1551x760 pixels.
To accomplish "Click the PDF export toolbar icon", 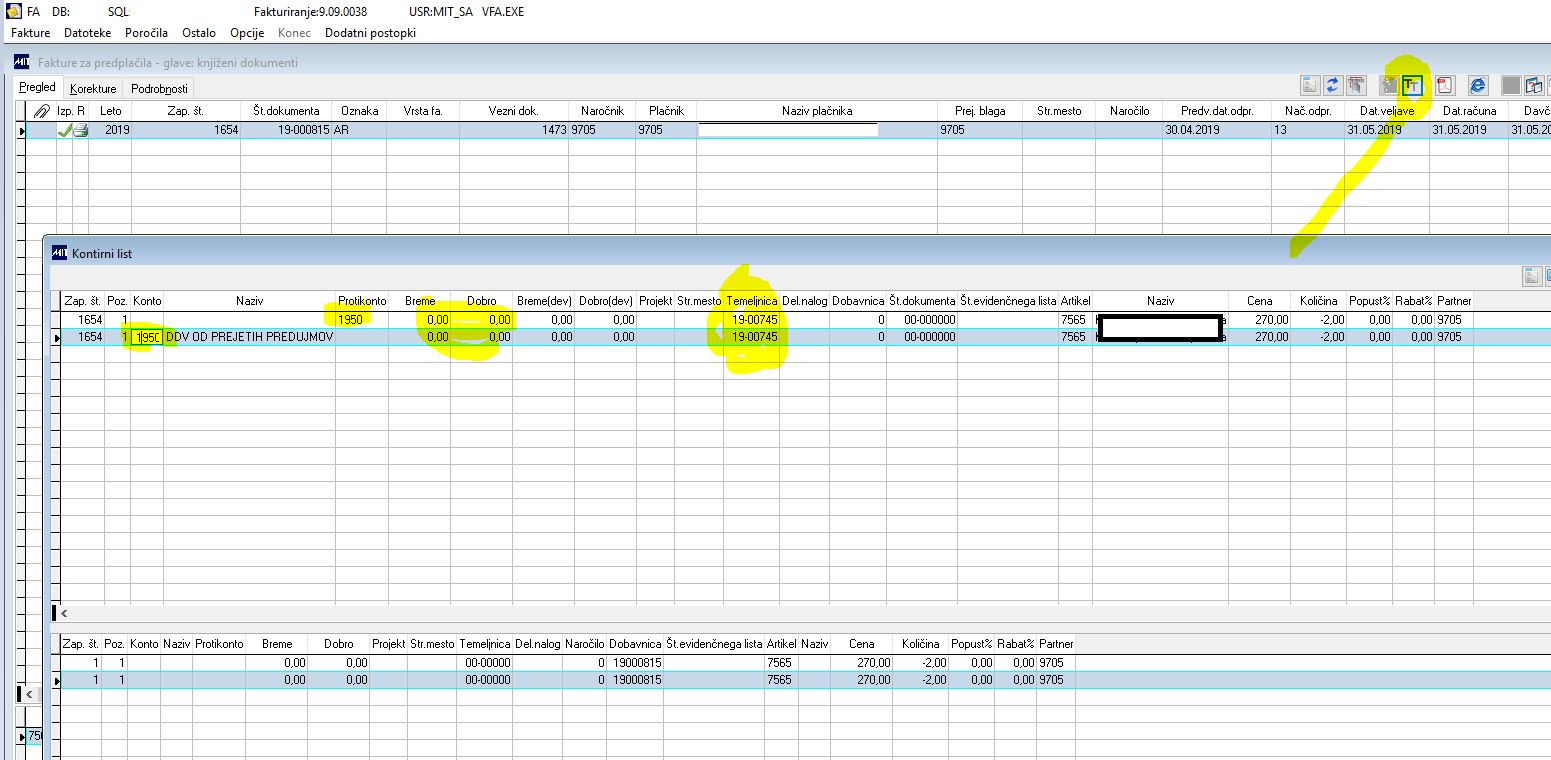I will click(1444, 85).
